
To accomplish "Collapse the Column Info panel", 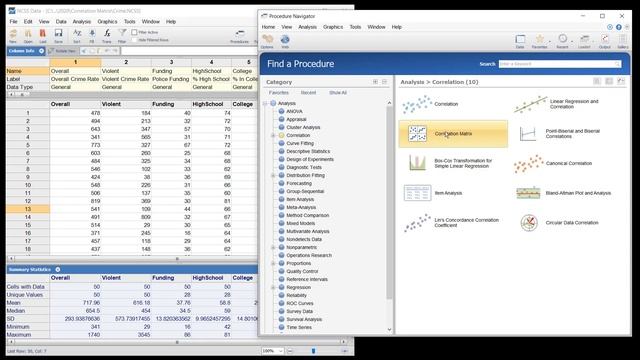I will click(x=41, y=51).
